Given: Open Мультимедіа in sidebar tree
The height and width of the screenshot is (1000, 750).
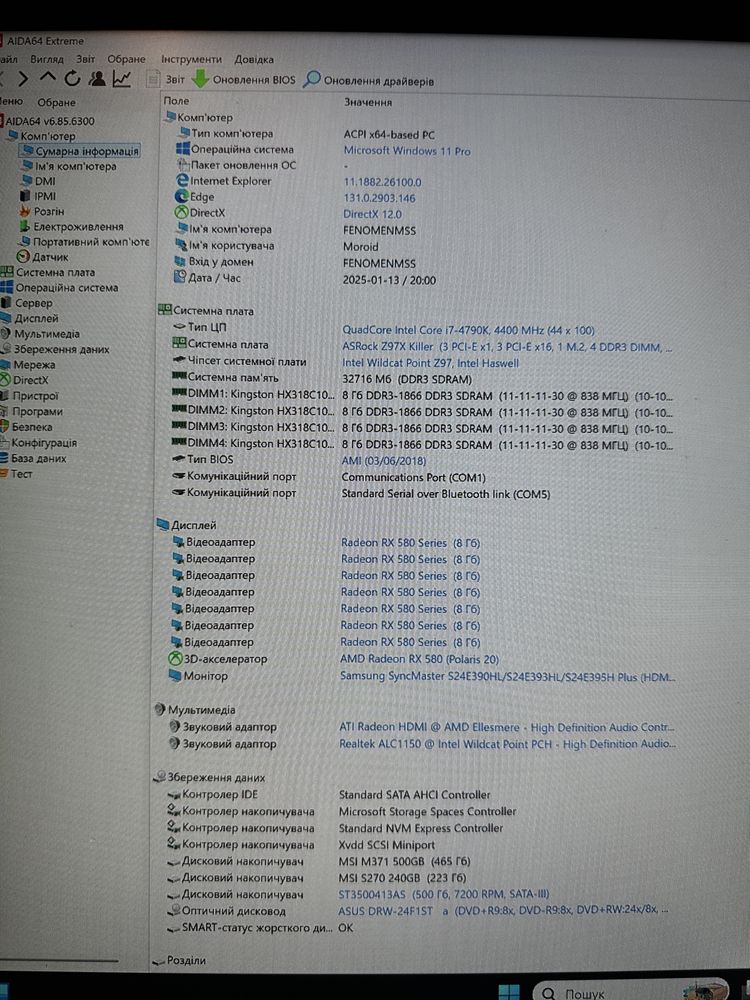Looking at the screenshot, I should click(40, 334).
